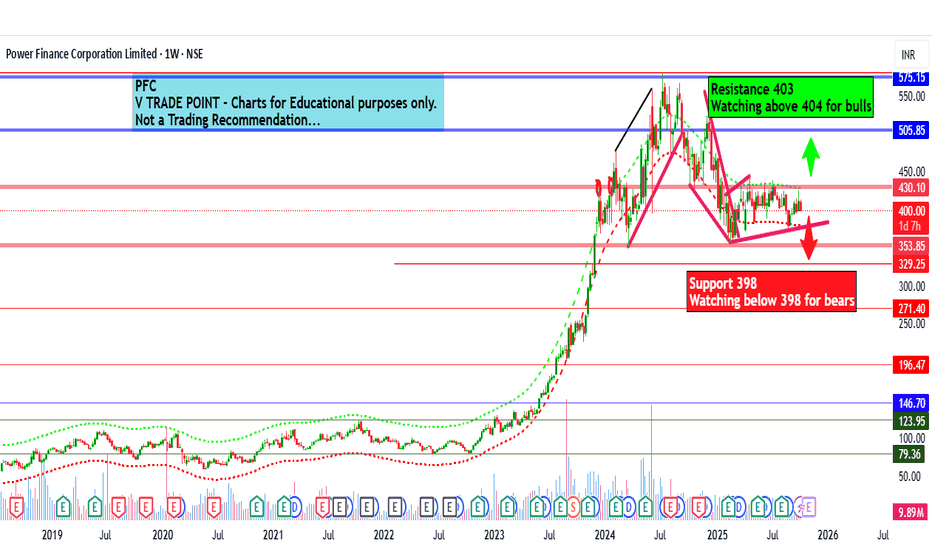This screenshot has width=932, height=550.
Task: Click the last green earnings E marker before the purple one
Action: tap(782, 507)
